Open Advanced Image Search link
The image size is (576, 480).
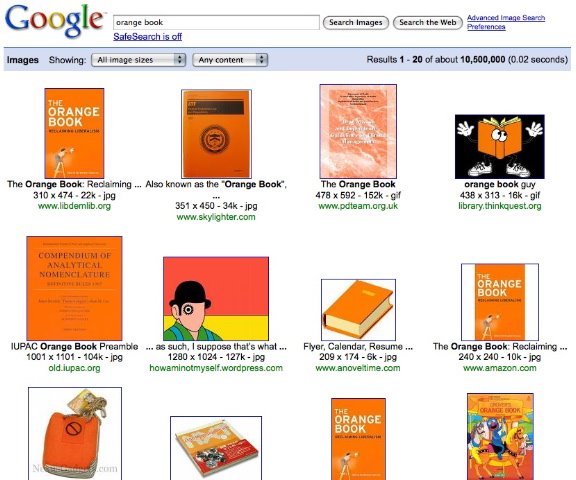[x=506, y=18]
